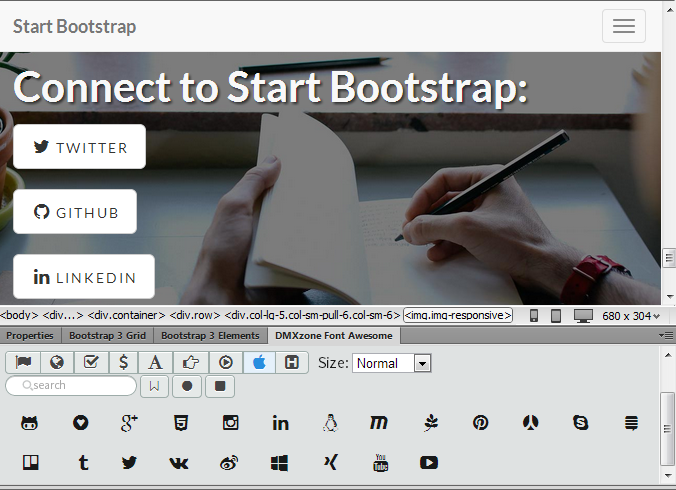The width and height of the screenshot is (676, 490).
Task: Open the Size dropdown showing Normal
Action: point(391,363)
